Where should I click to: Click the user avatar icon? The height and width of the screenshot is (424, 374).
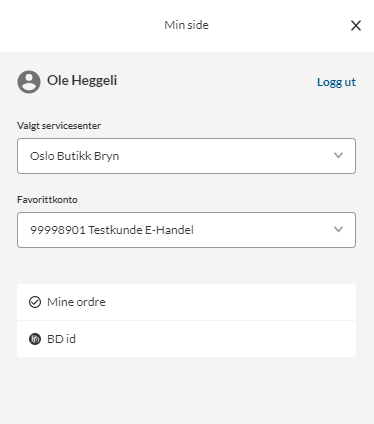pos(29,82)
